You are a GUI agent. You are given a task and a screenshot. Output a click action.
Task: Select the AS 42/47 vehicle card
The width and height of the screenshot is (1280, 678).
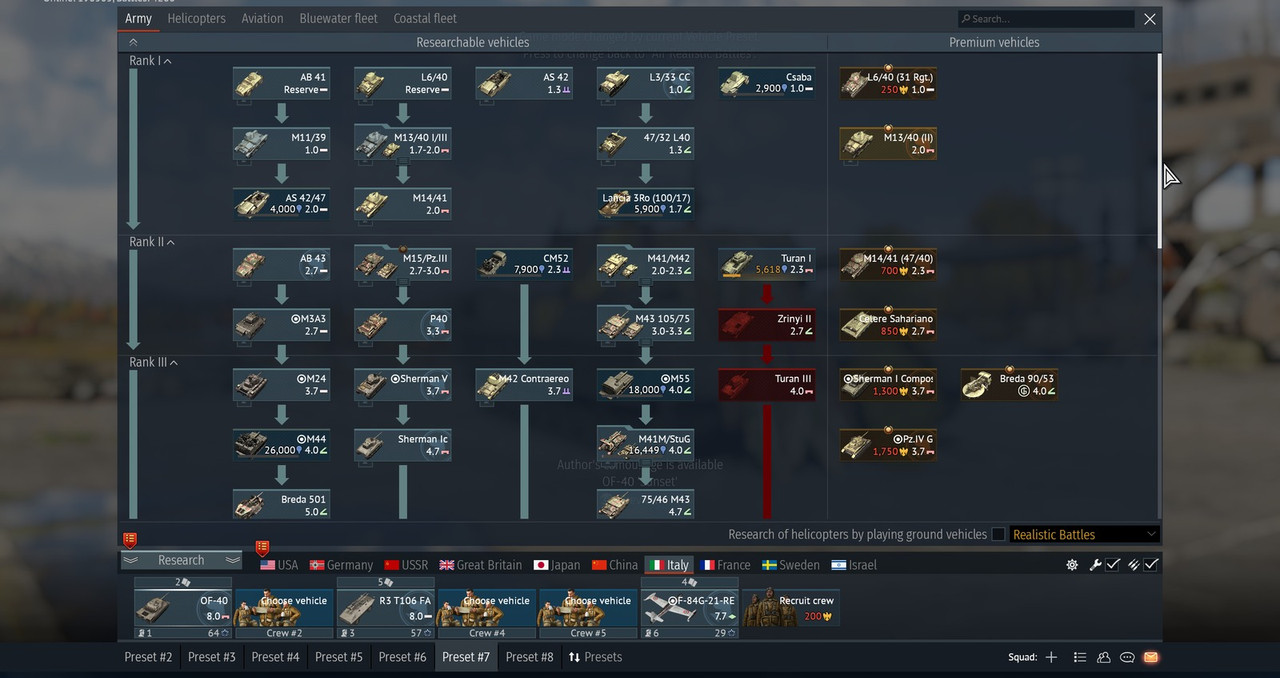point(282,204)
